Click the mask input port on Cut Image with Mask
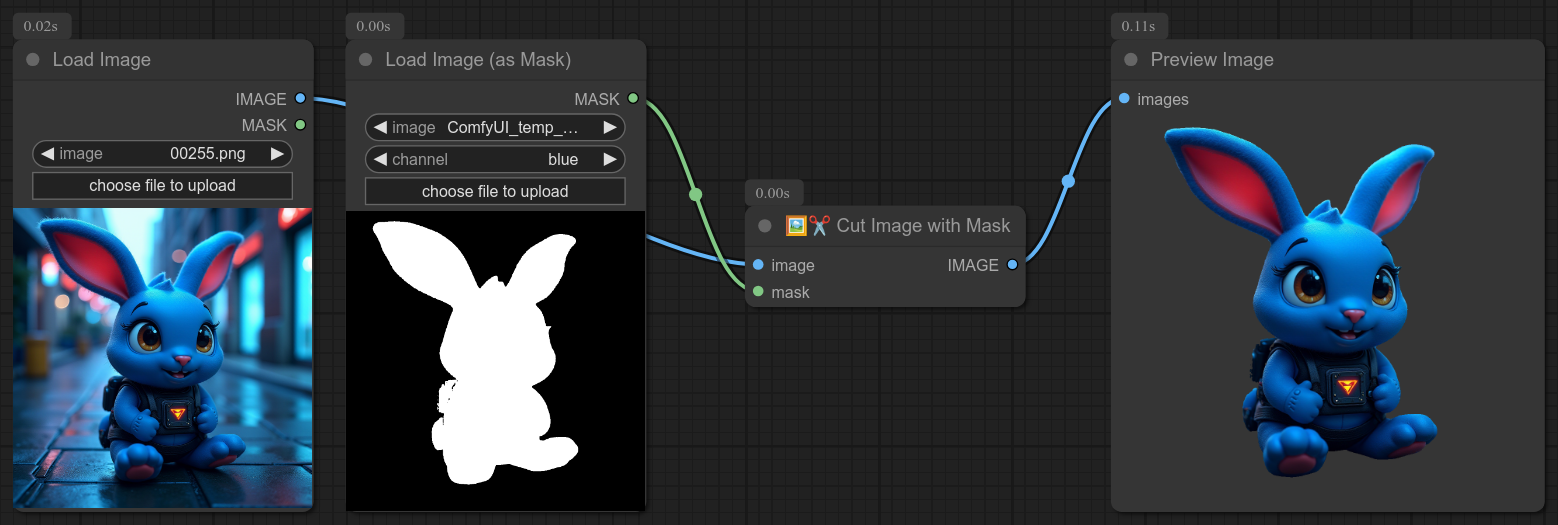The height and width of the screenshot is (525, 1558). (x=758, y=292)
